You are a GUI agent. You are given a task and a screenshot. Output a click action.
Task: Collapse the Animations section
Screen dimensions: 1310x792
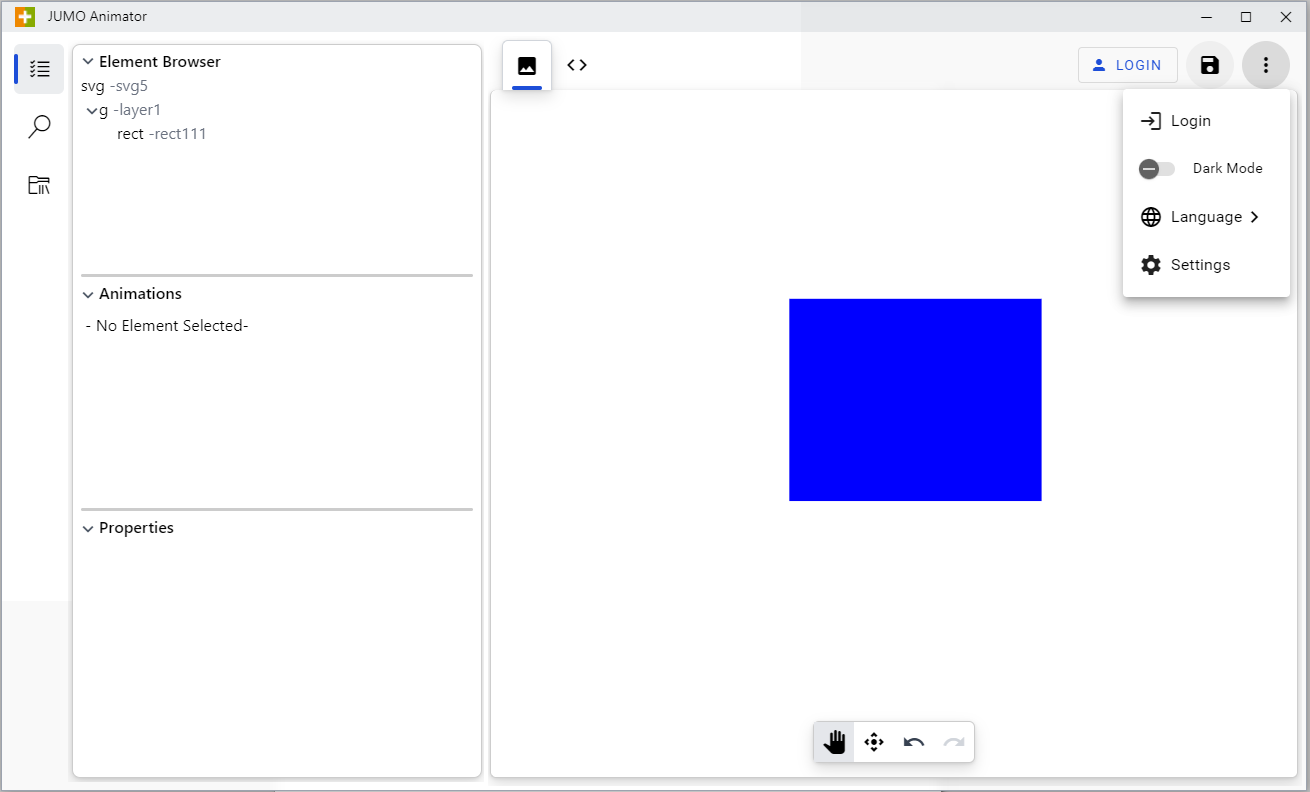pyautogui.click(x=88, y=294)
